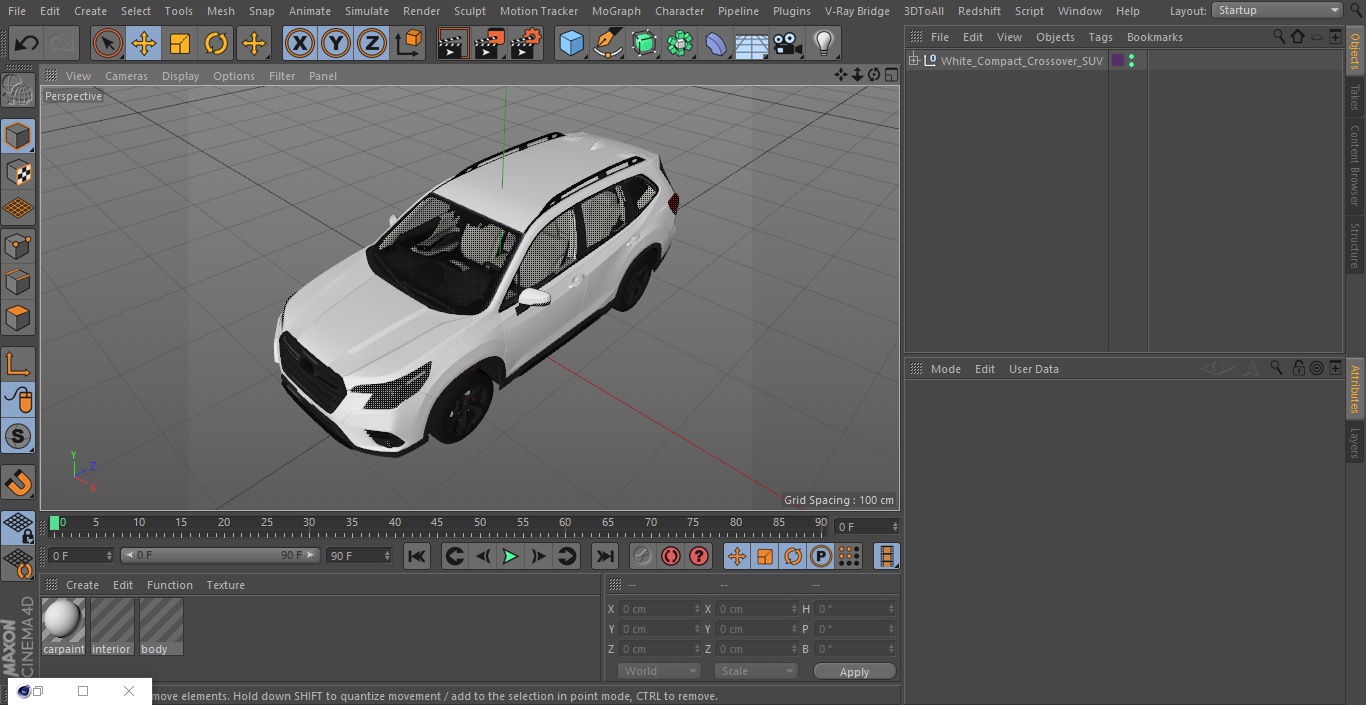The width and height of the screenshot is (1366, 705).
Task: Select the Rotate tool
Action: point(216,43)
